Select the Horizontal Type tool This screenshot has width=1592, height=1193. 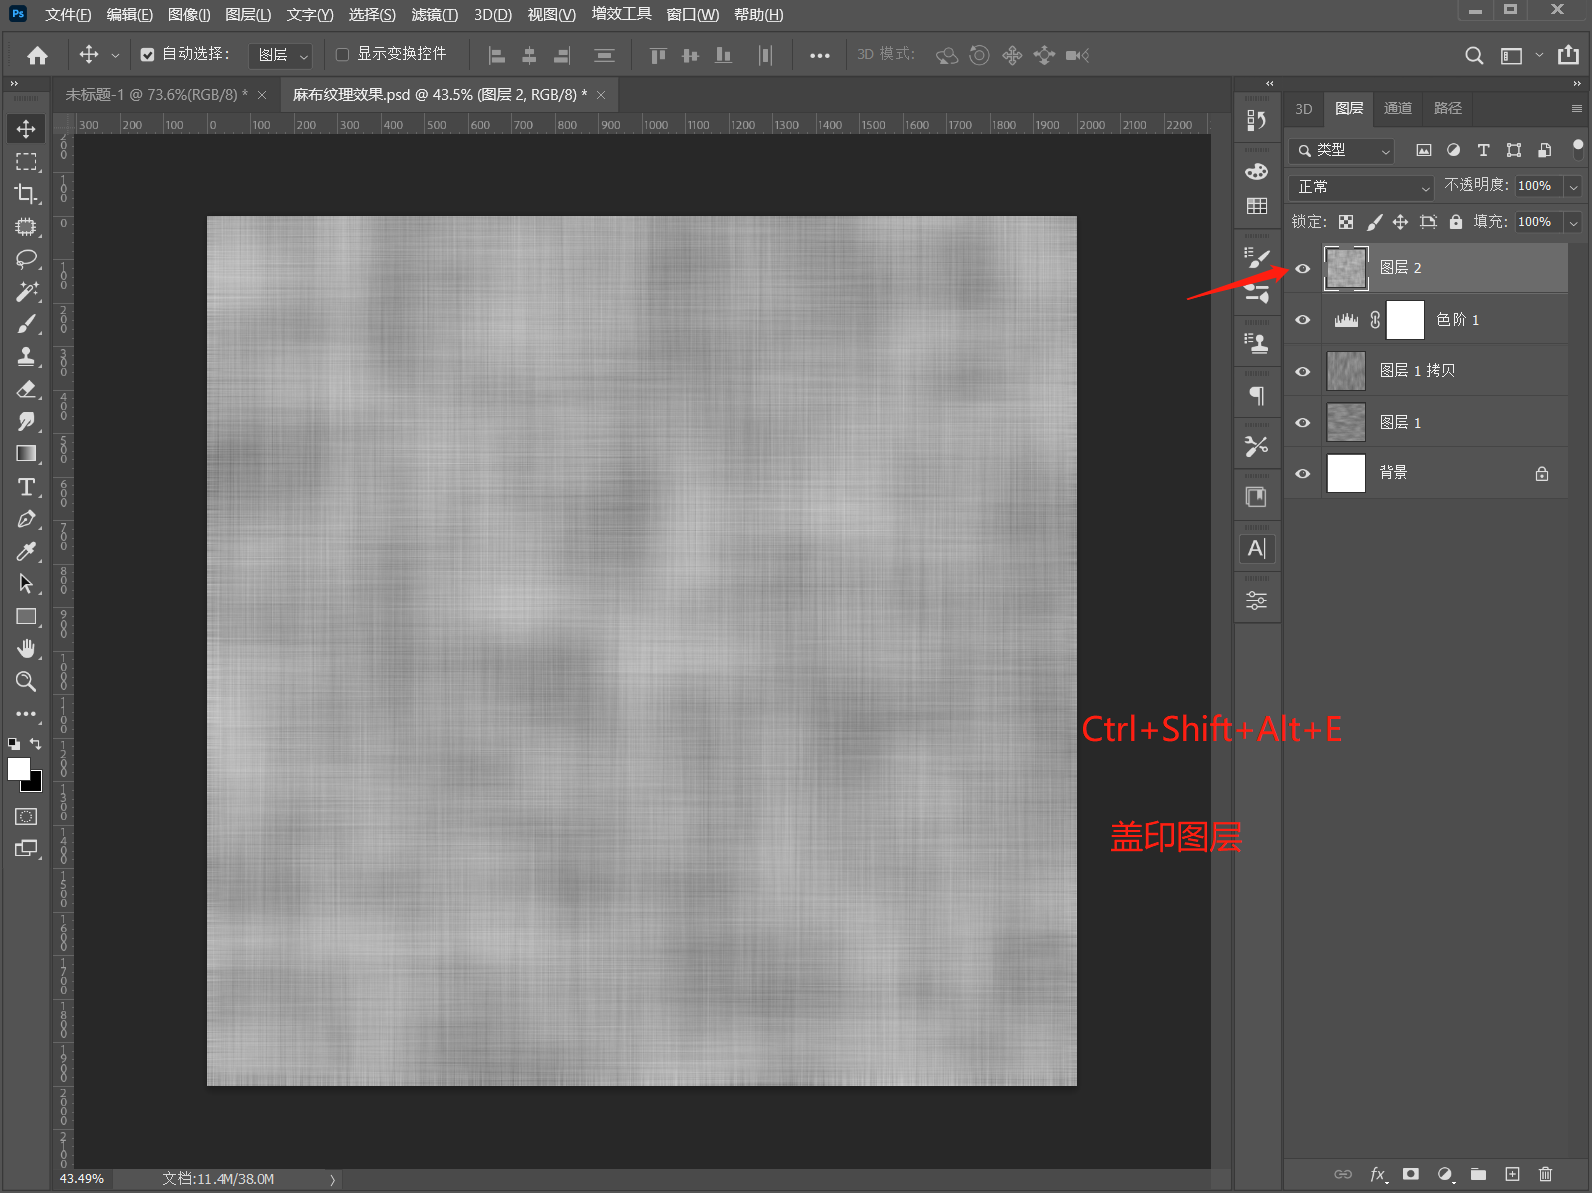coord(26,487)
